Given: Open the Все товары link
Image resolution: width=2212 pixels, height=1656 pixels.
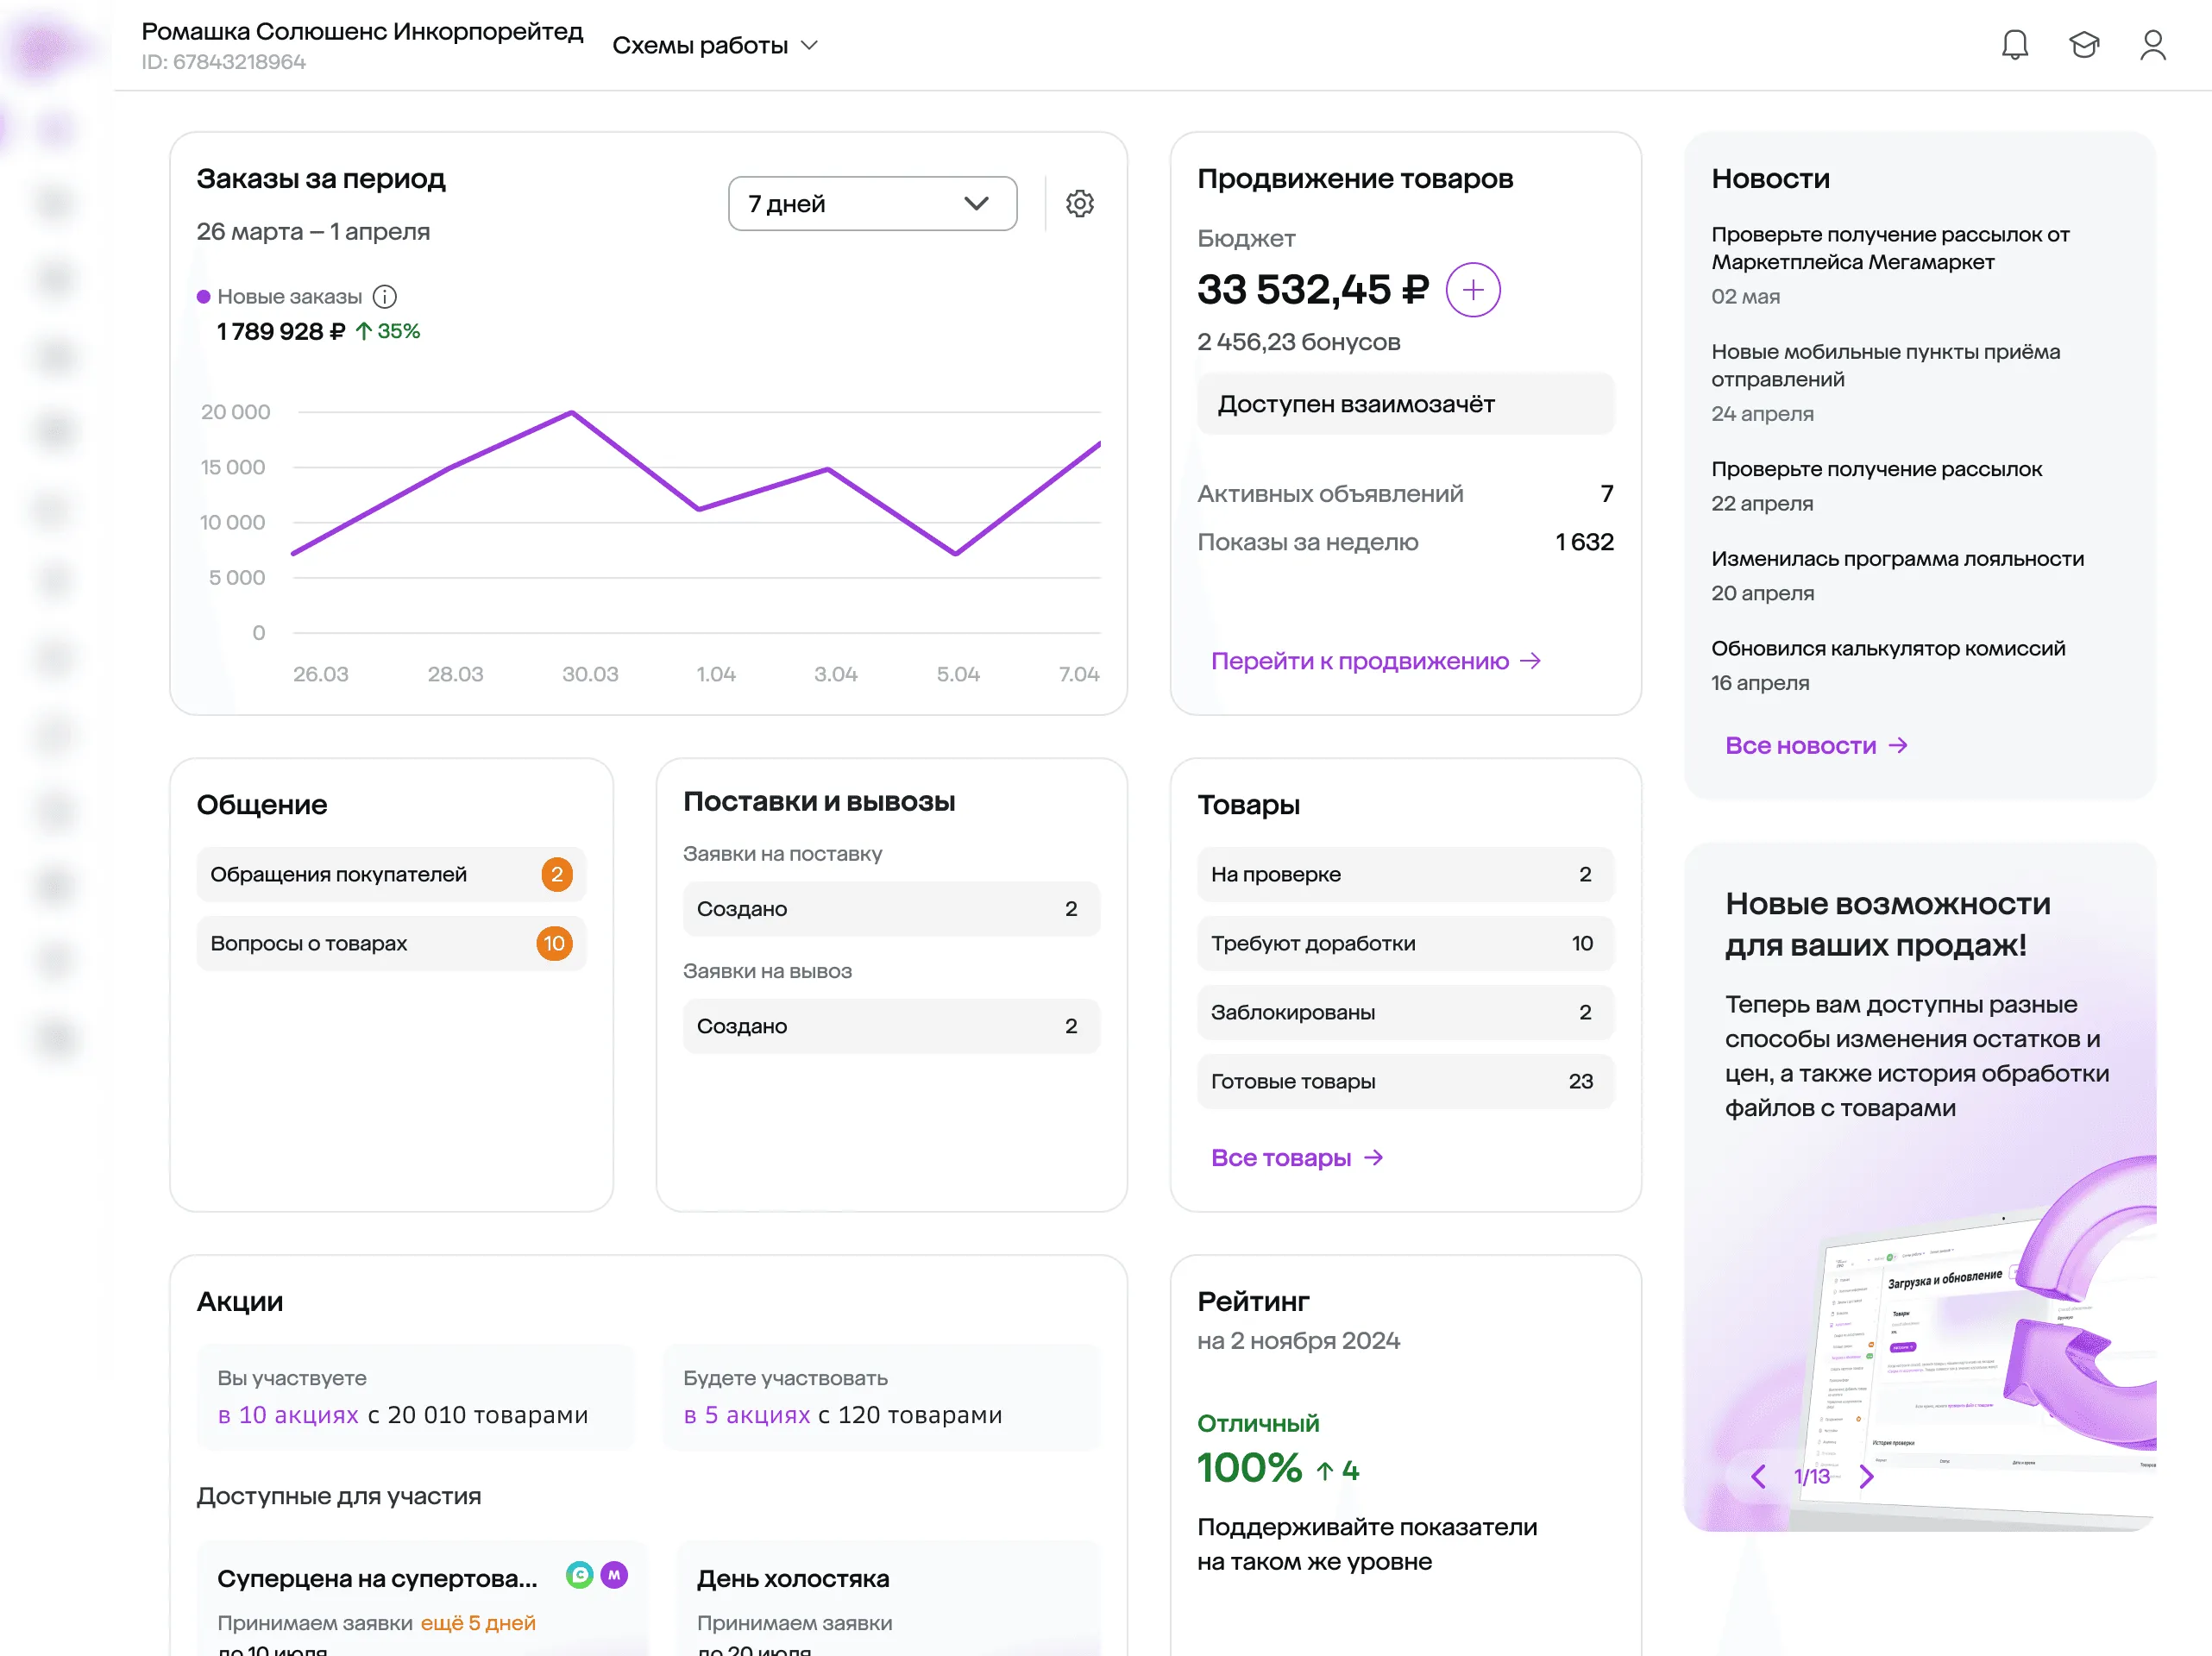Looking at the screenshot, I should 1297,1158.
